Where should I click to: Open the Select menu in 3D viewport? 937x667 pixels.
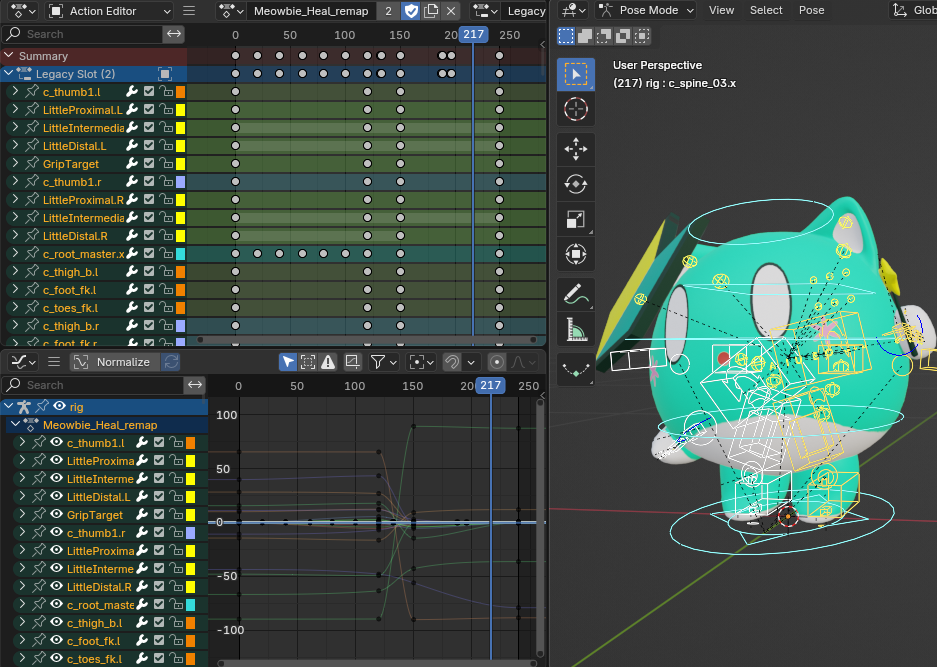(766, 10)
